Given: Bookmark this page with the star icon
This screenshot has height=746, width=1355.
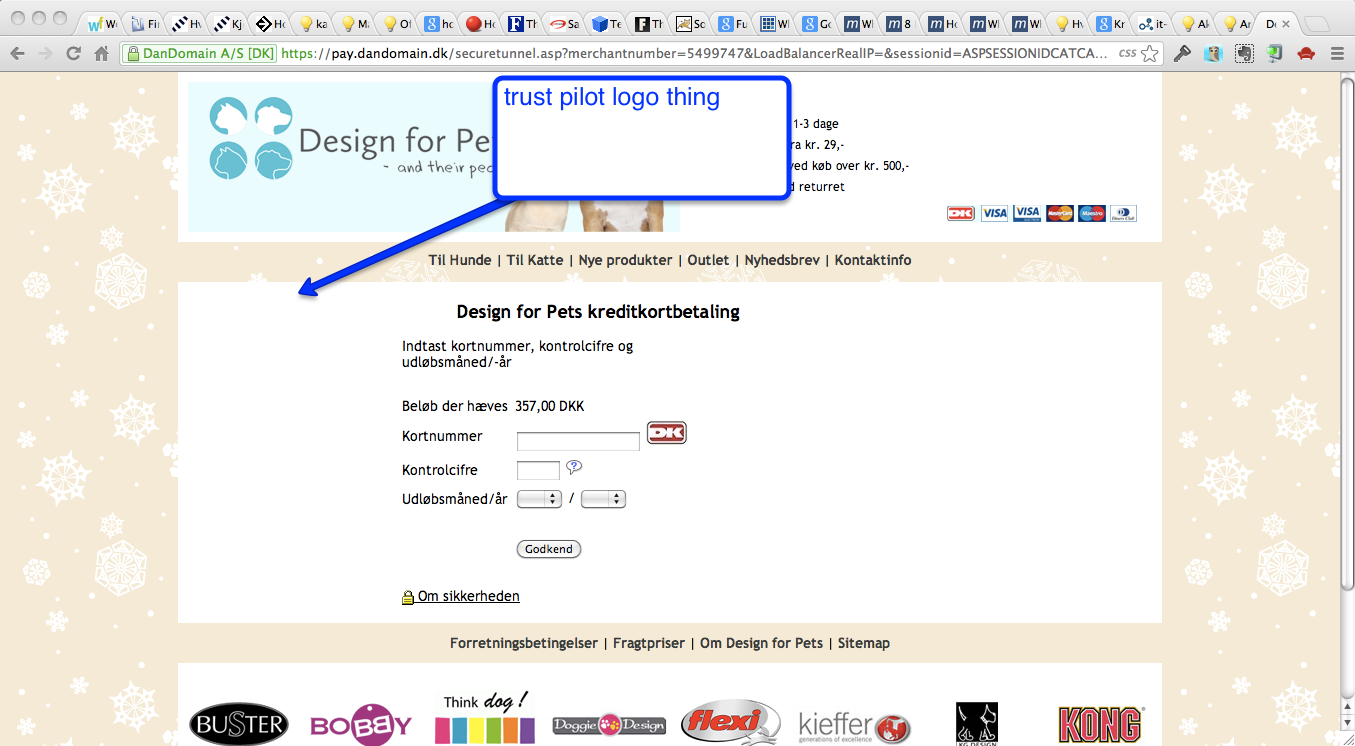Looking at the screenshot, I should 1150,54.
